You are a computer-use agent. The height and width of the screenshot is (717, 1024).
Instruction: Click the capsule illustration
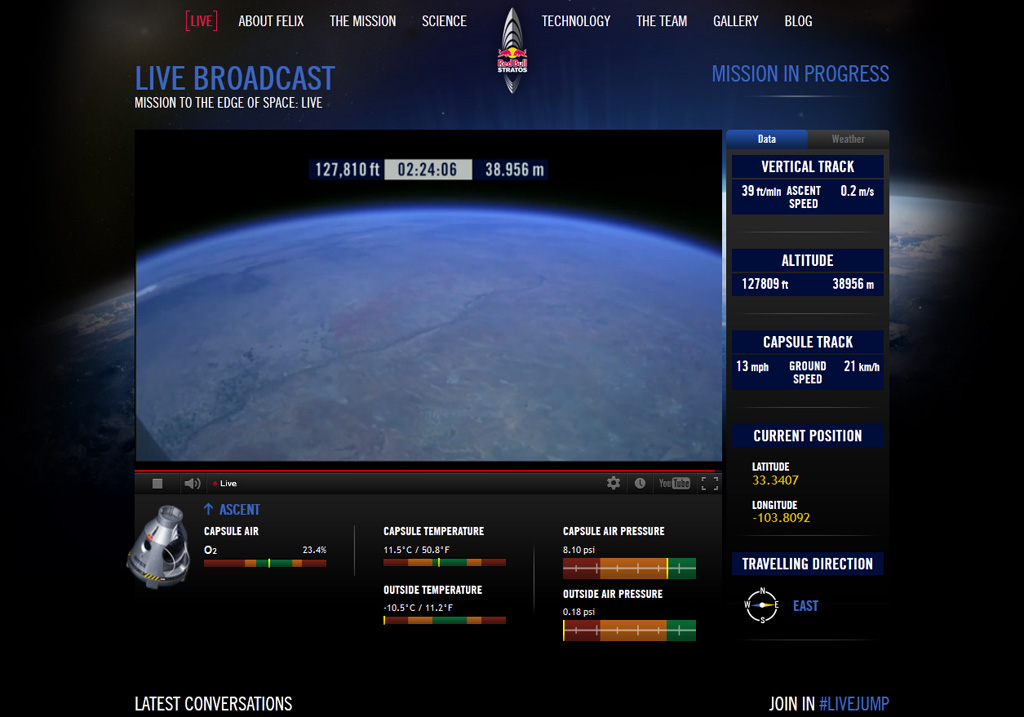[x=160, y=546]
